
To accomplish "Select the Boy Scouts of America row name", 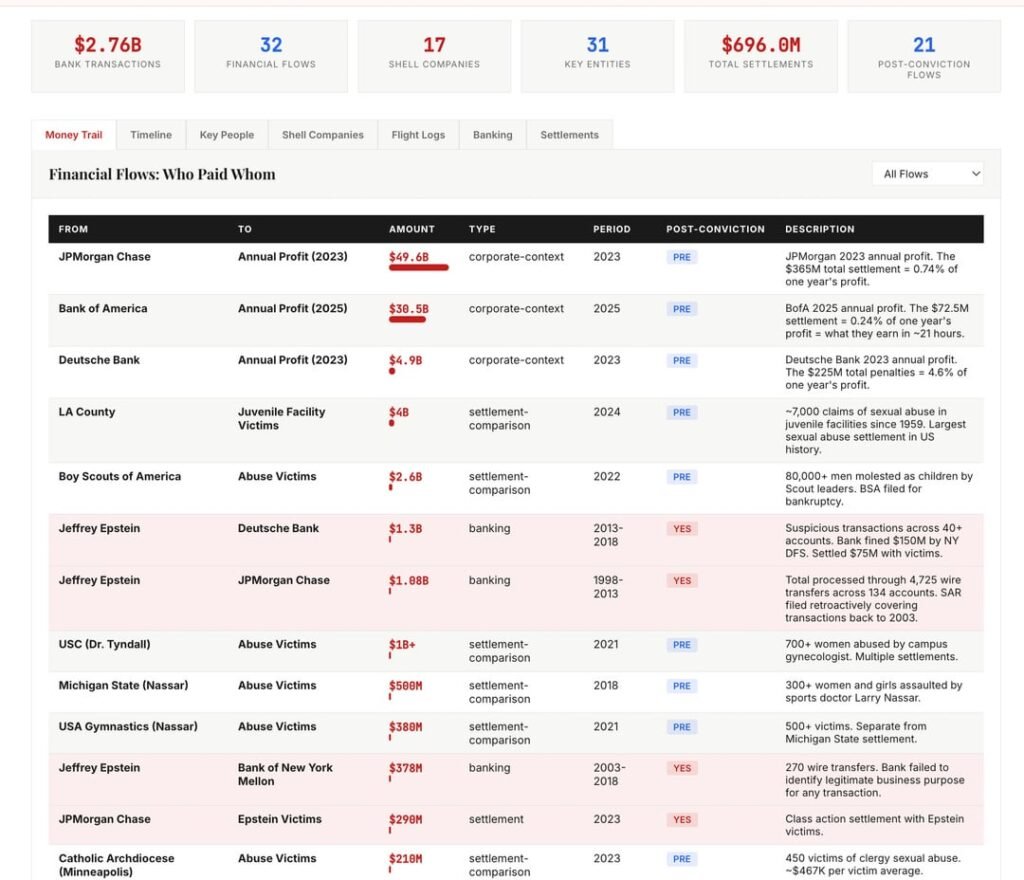I will coord(120,477).
